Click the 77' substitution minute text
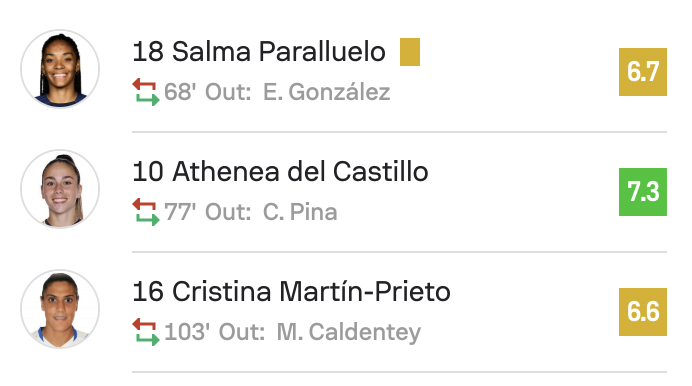This screenshot has height=386, width=692. click(180, 212)
